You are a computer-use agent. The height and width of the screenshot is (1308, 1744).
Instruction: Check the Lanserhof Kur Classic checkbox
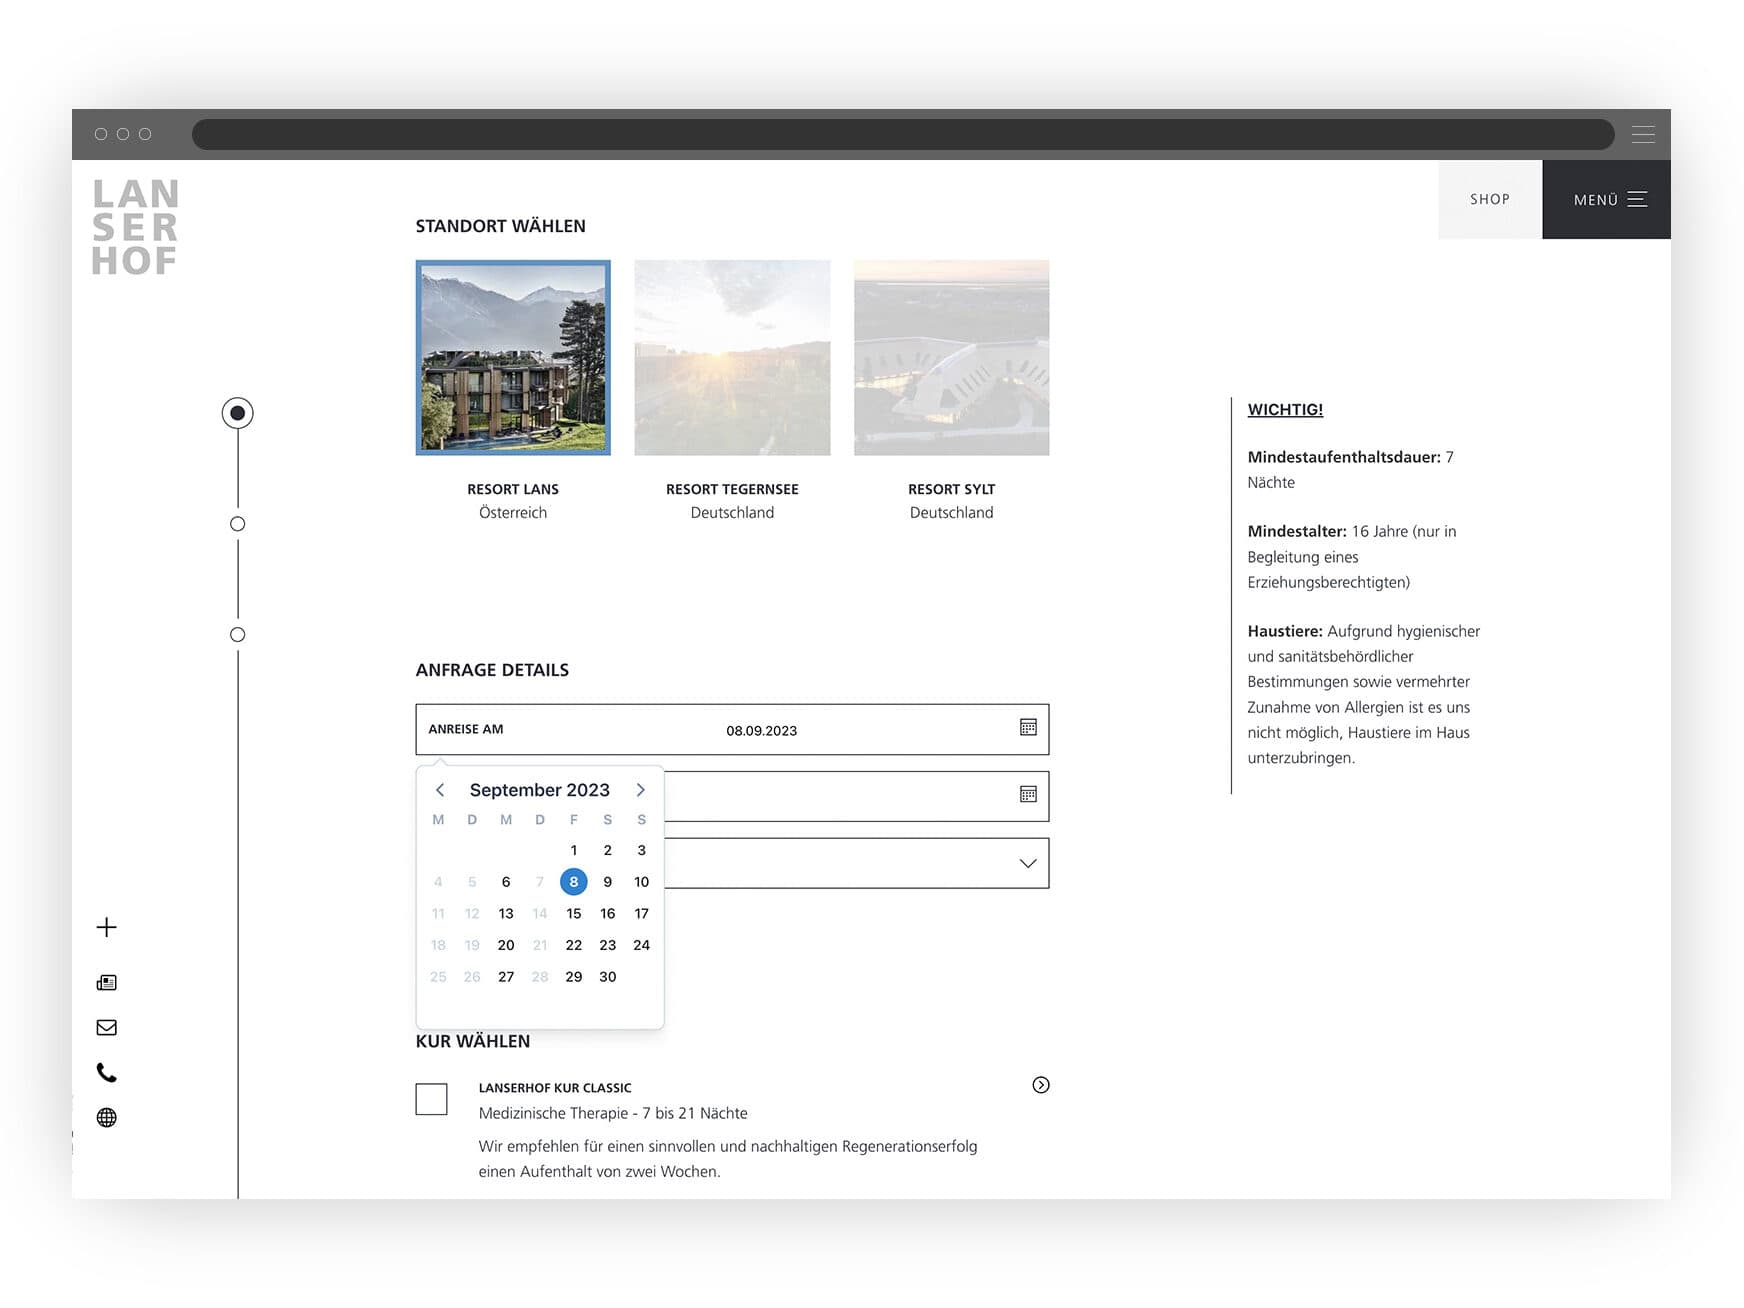pos(431,1099)
